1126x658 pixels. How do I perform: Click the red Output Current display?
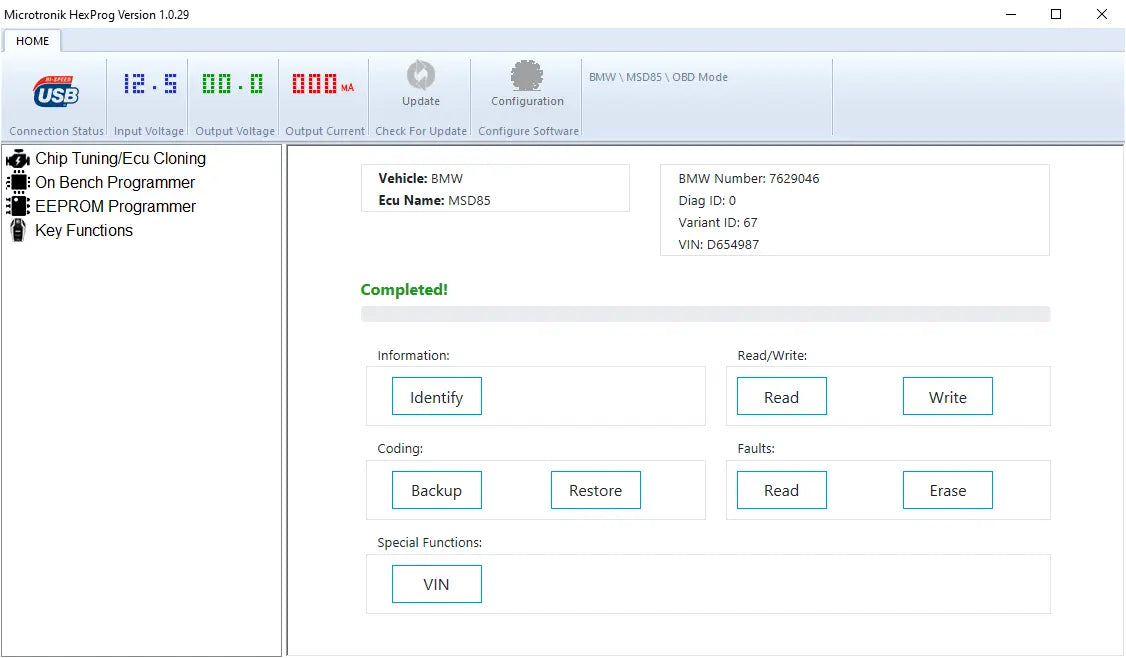coord(322,84)
